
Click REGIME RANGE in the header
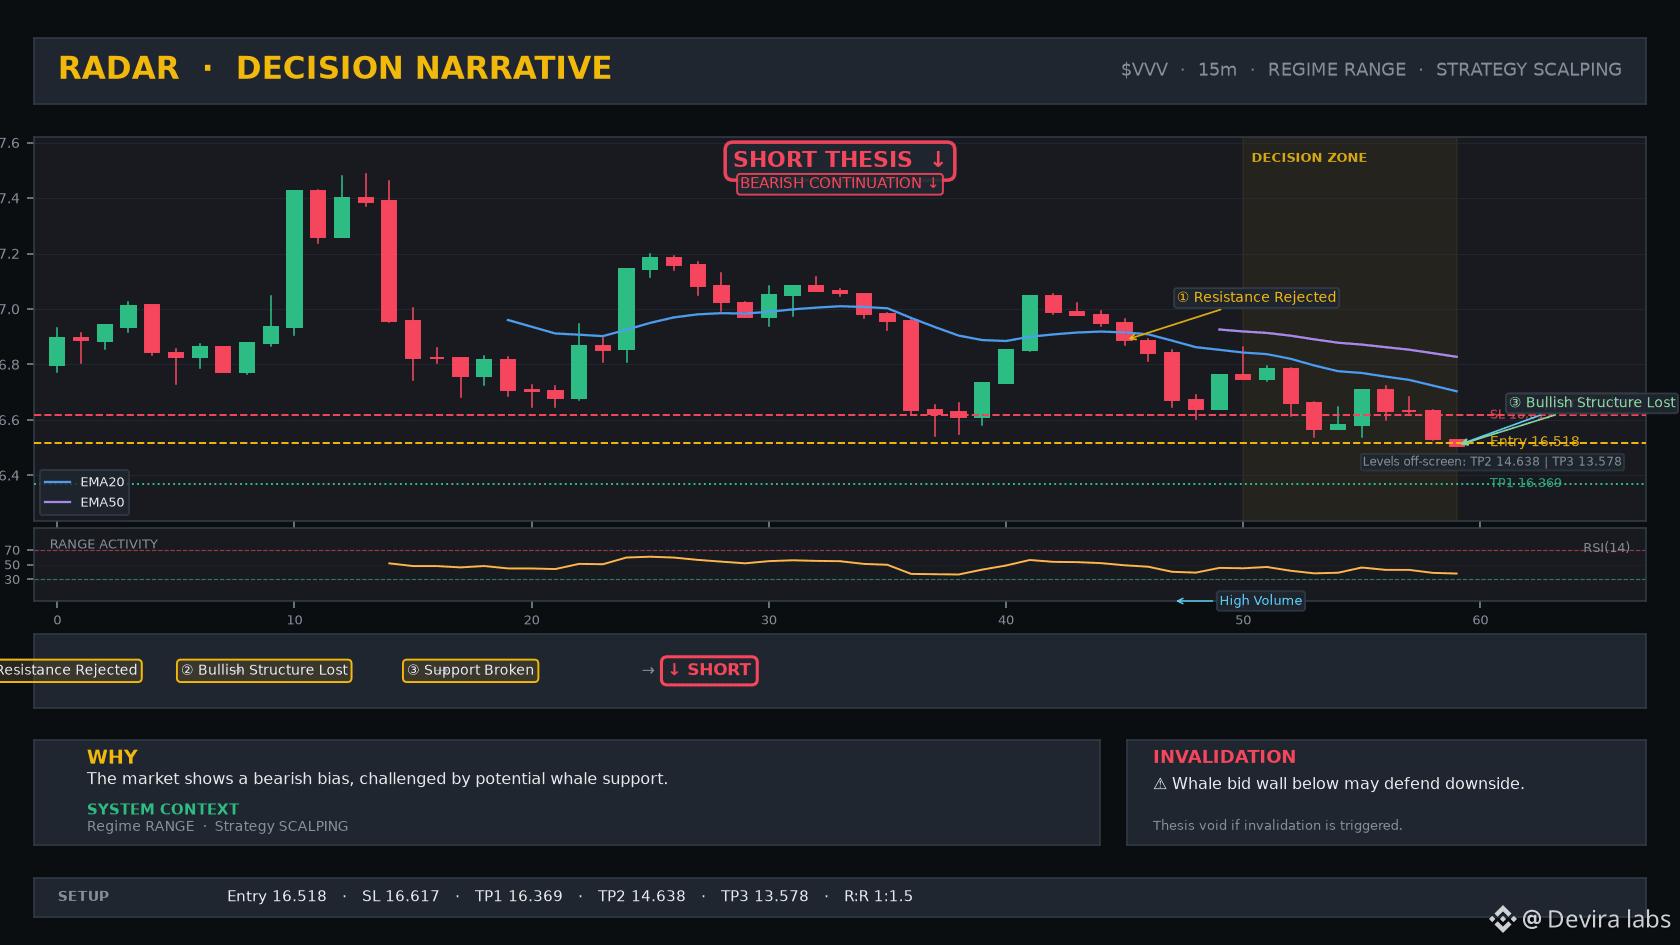click(x=1336, y=69)
